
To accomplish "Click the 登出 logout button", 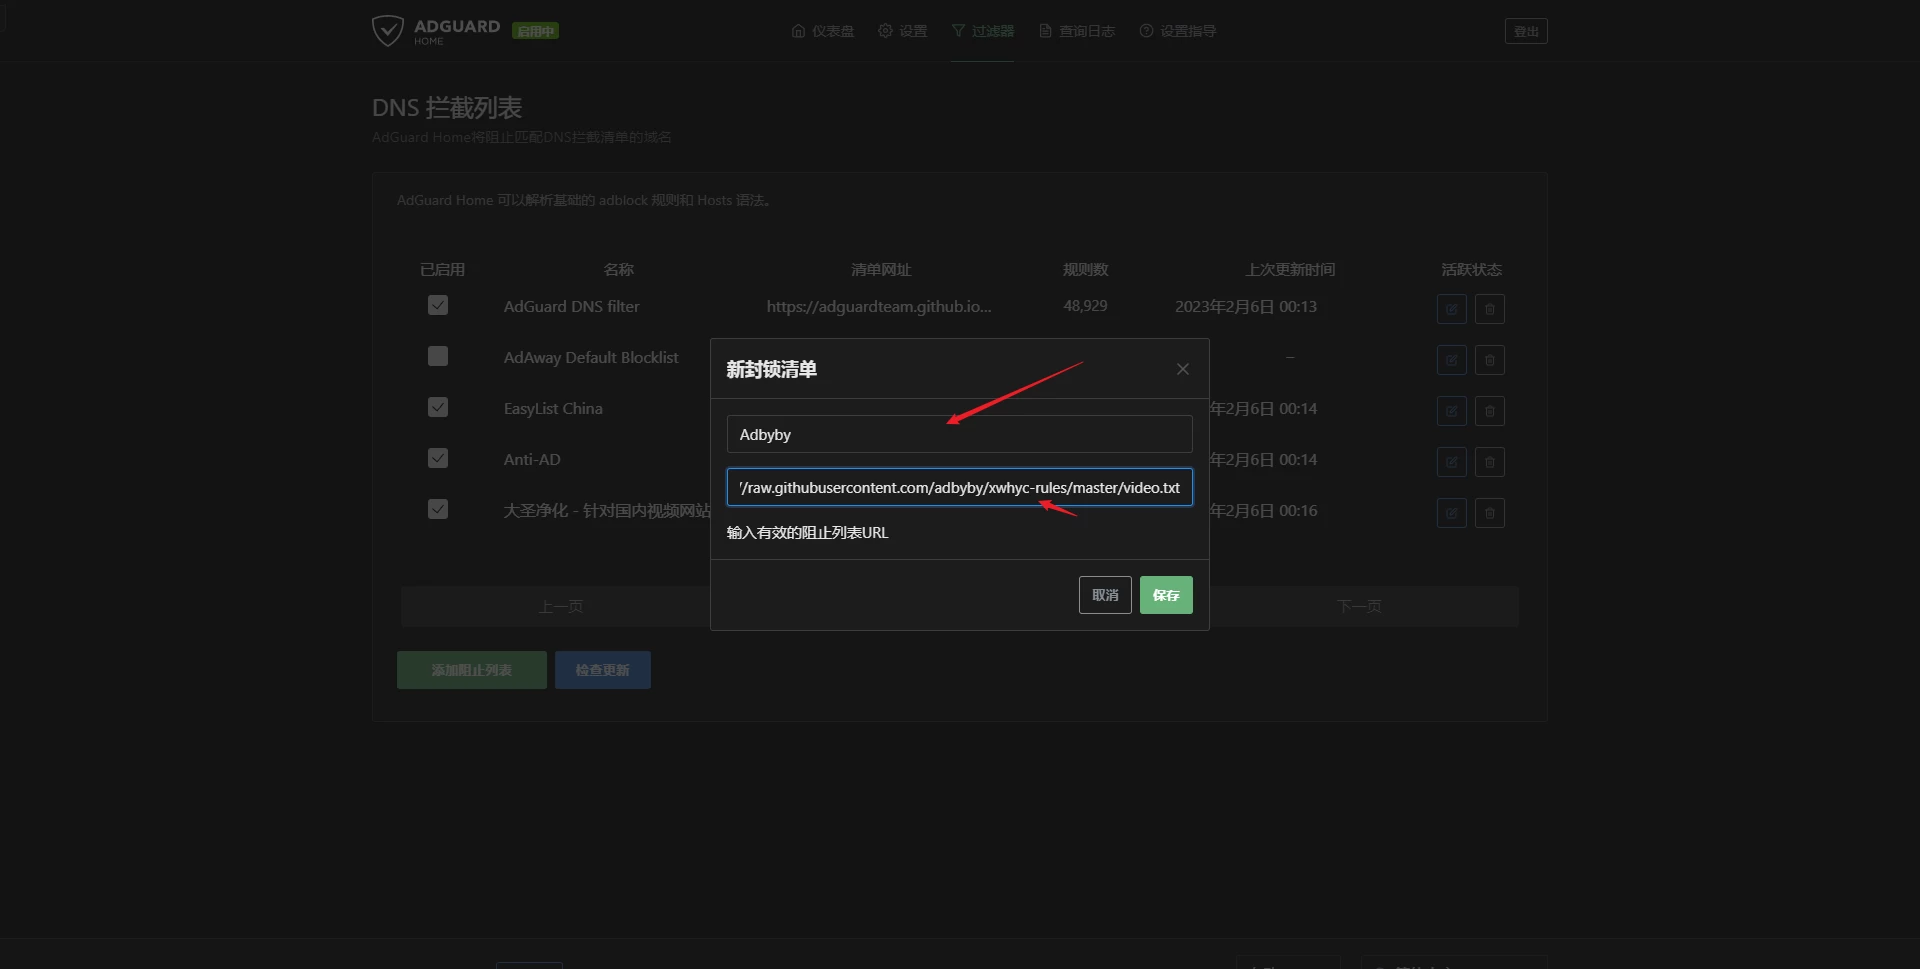I will 1526,31.
